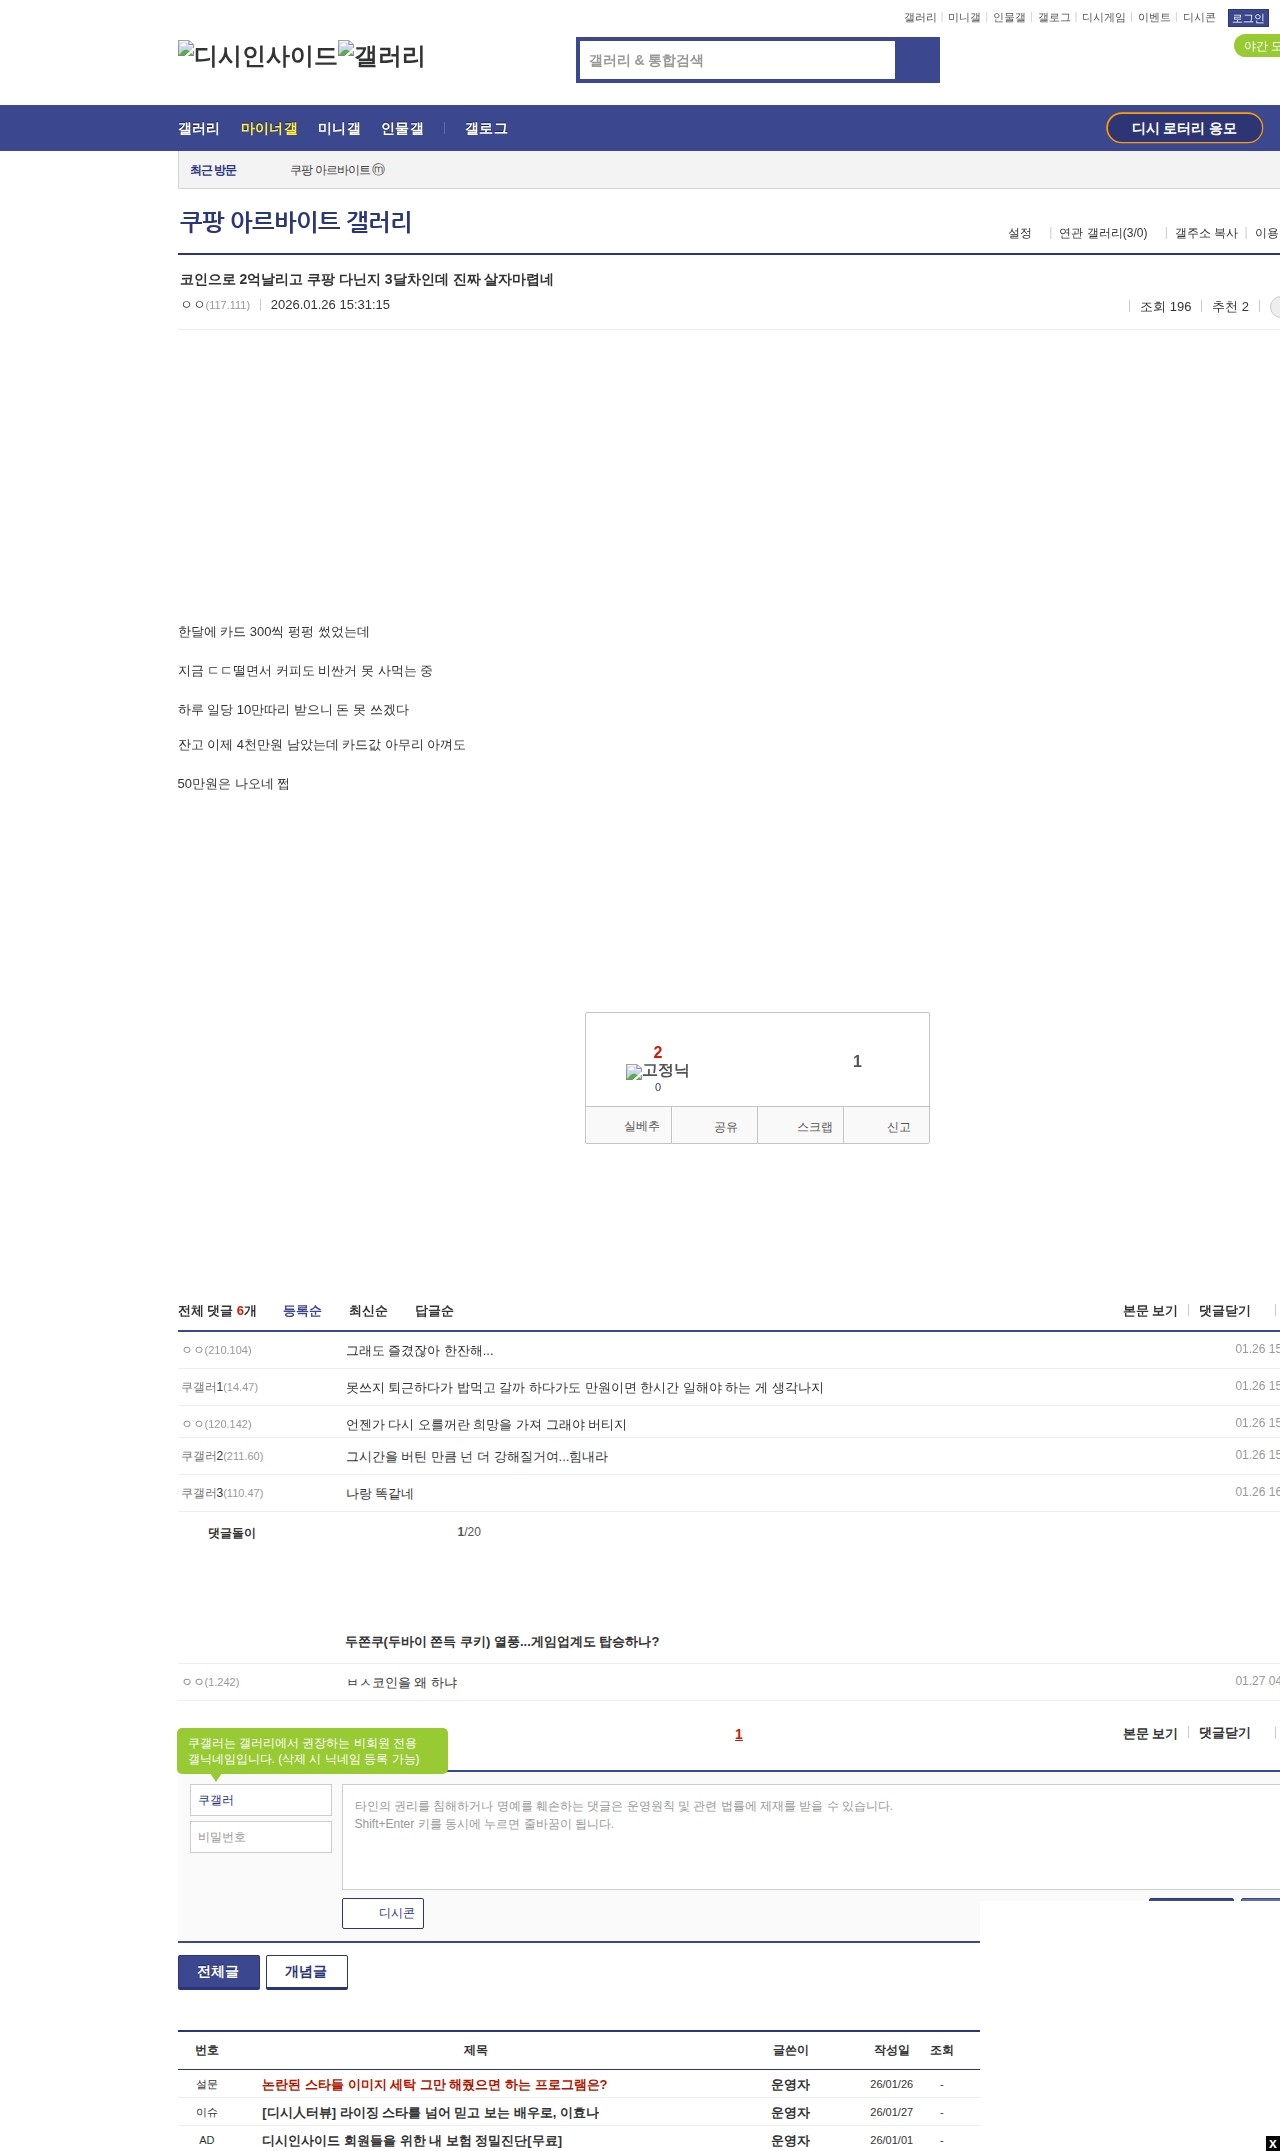Collapse comments with 댓글닫기 above the comment list
1280x2151 pixels.
tap(1225, 1311)
